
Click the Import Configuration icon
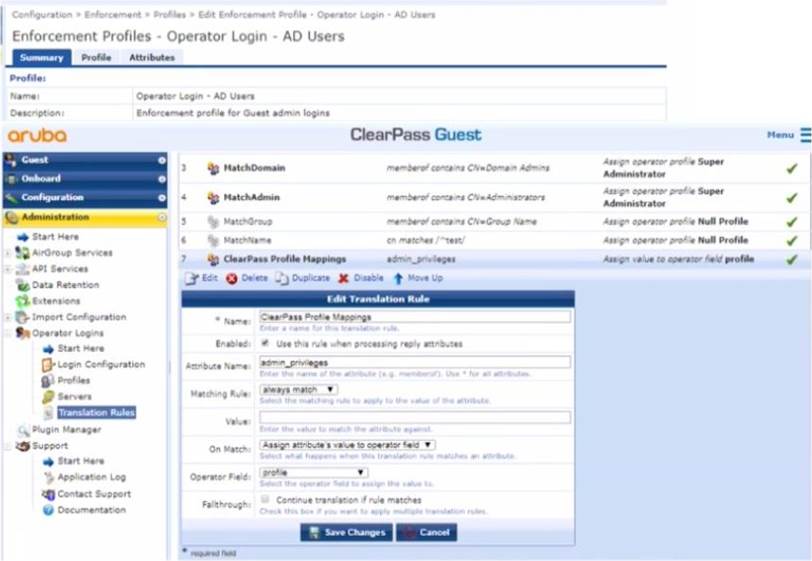[22, 317]
